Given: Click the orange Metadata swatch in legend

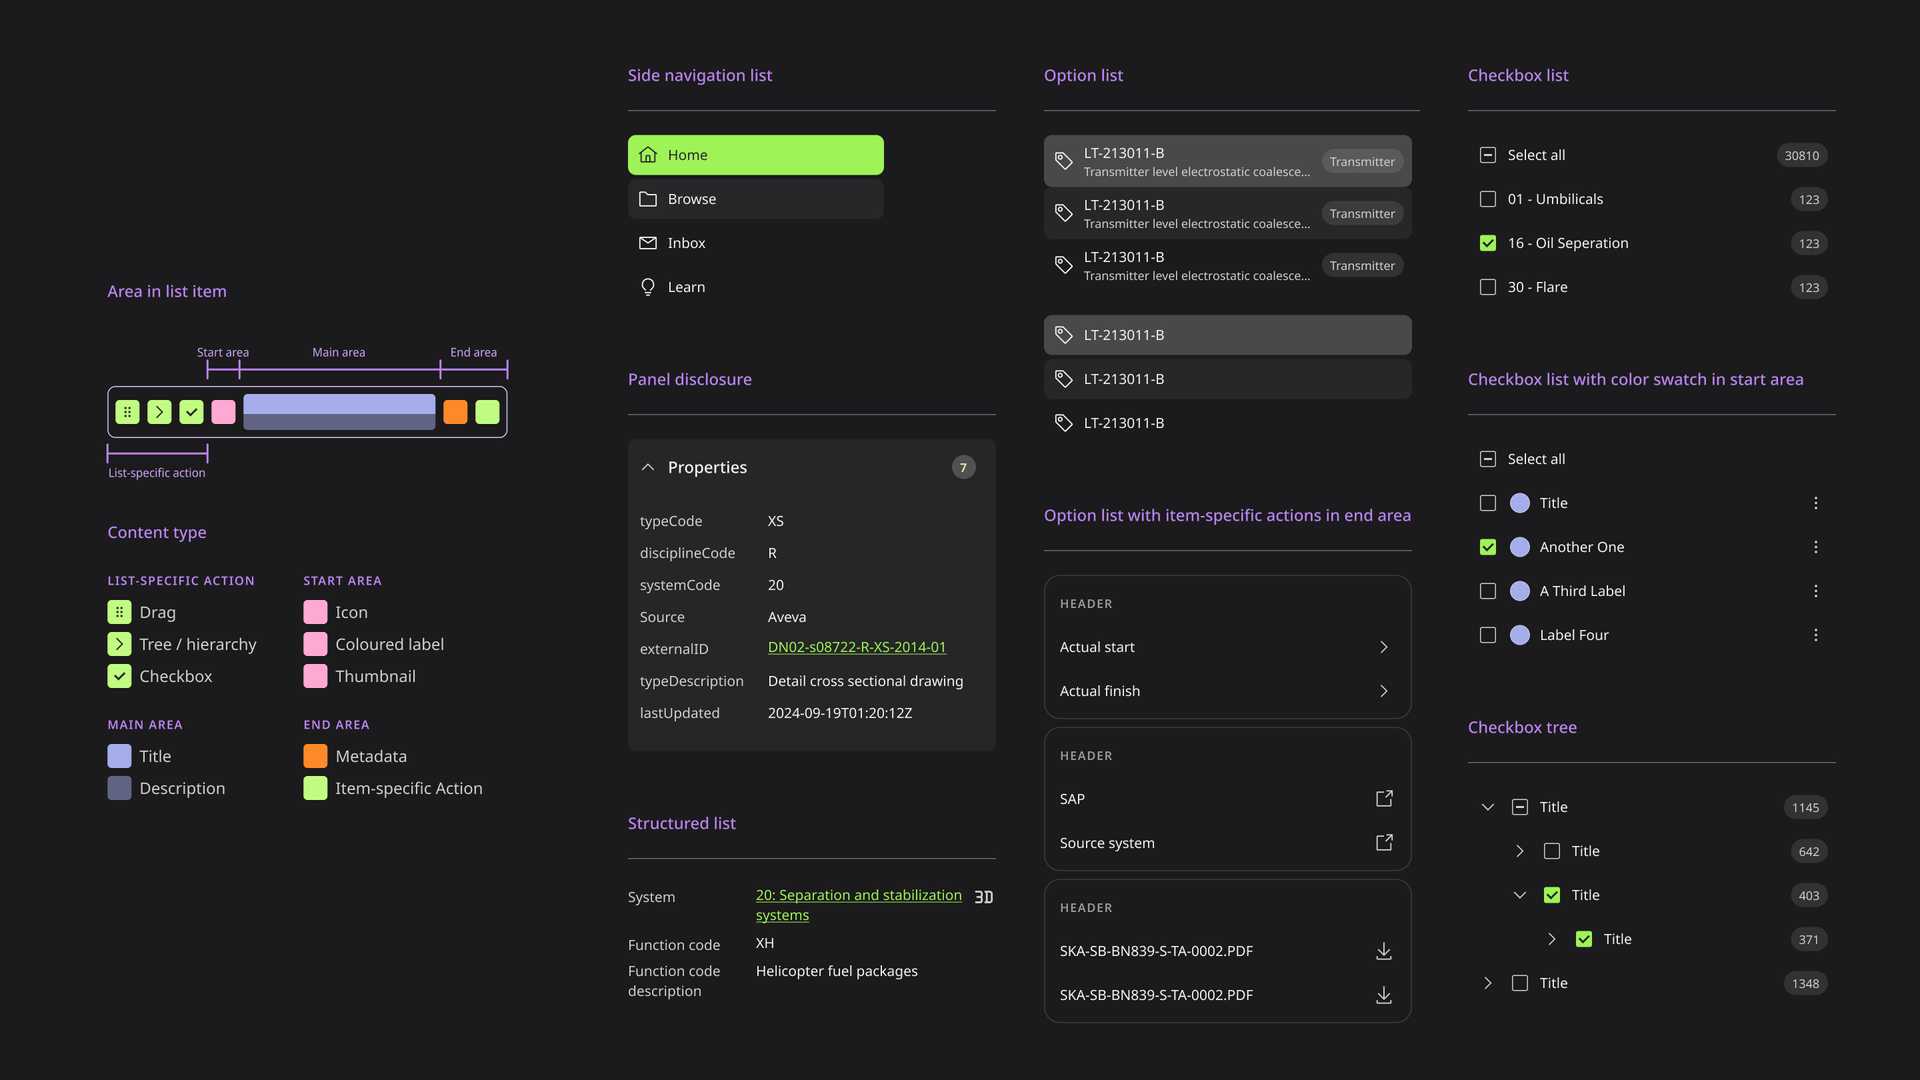Looking at the screenshot, I should (x=315, y=756).
